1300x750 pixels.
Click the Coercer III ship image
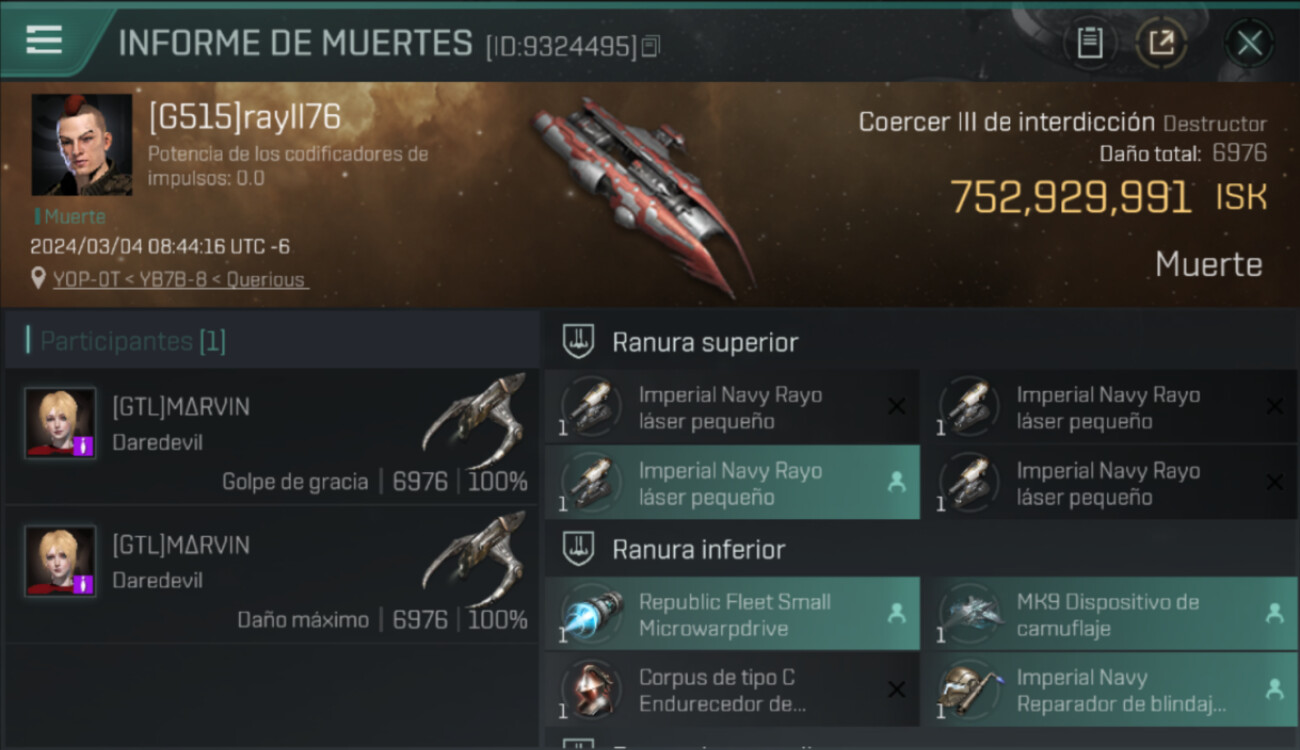pyautogui.click(x=640, y=195)
